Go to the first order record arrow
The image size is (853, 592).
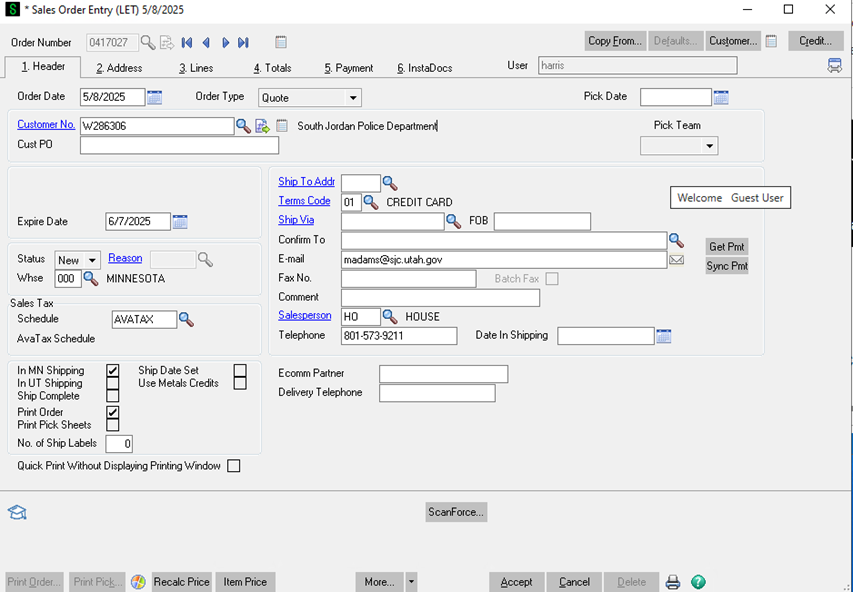click(x=187, y=42)
